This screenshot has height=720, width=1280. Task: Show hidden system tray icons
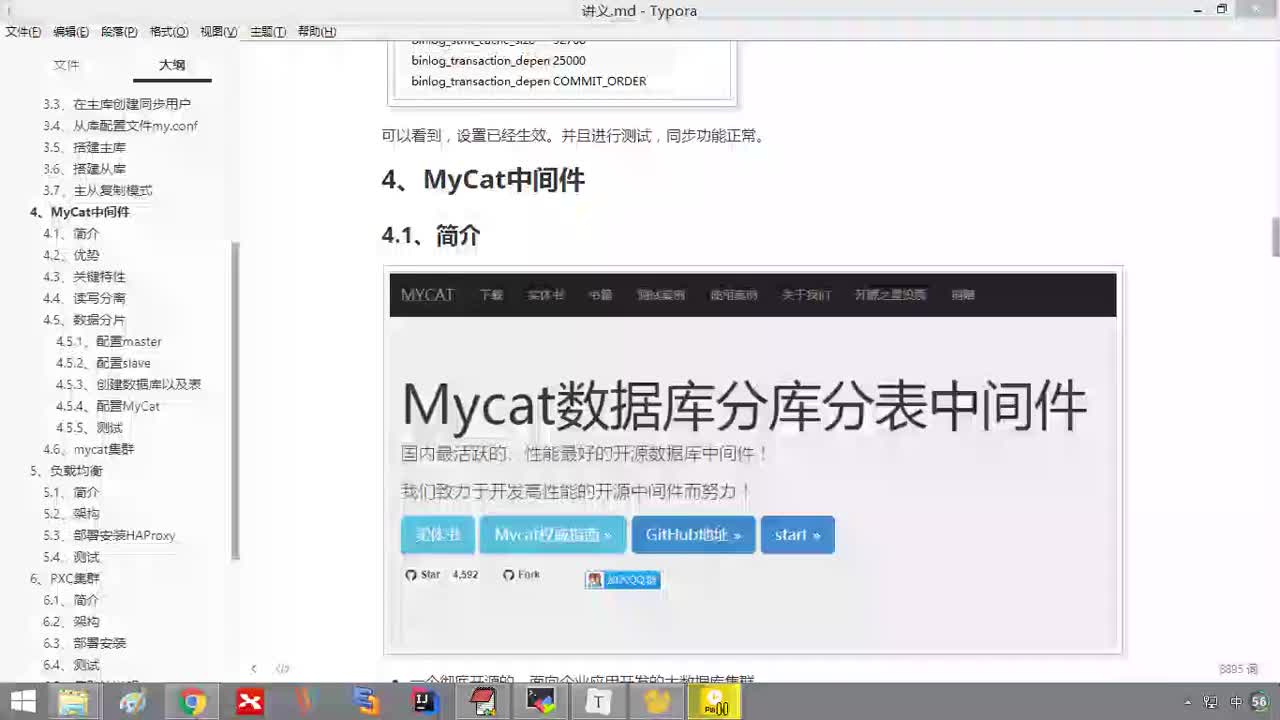pos(1188,703)
